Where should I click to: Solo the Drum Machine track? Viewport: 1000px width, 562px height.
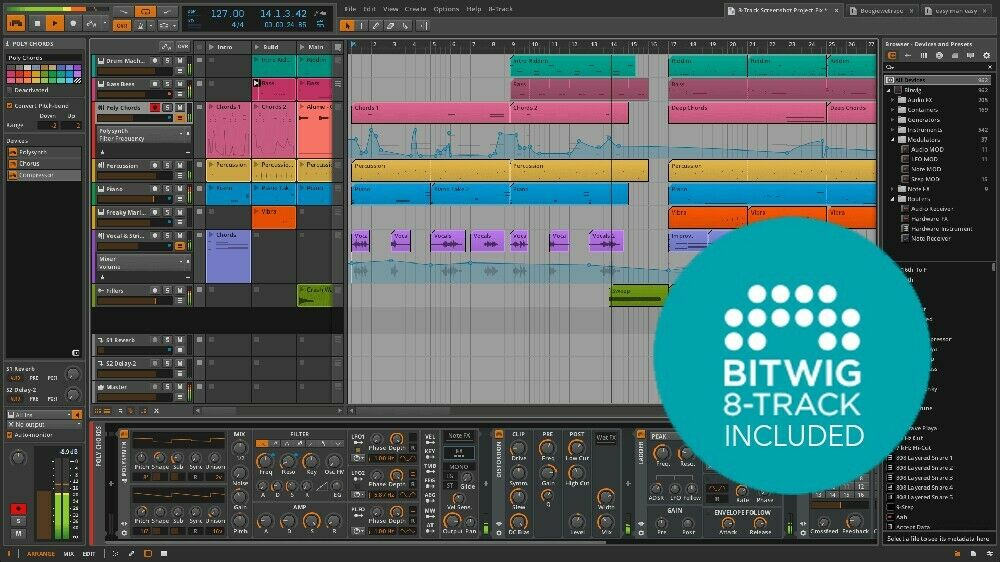(167, 62)
